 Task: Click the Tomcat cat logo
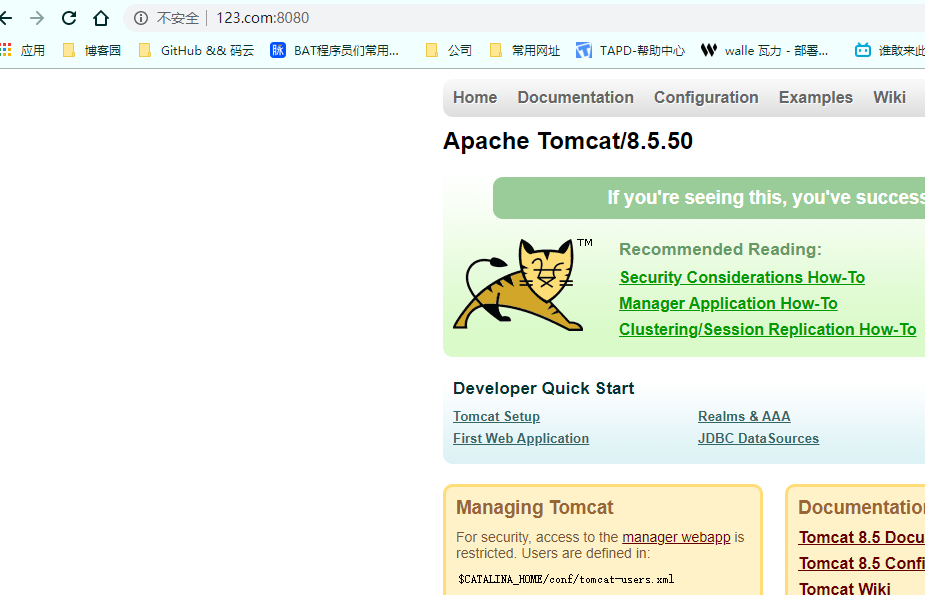point(519,285)
